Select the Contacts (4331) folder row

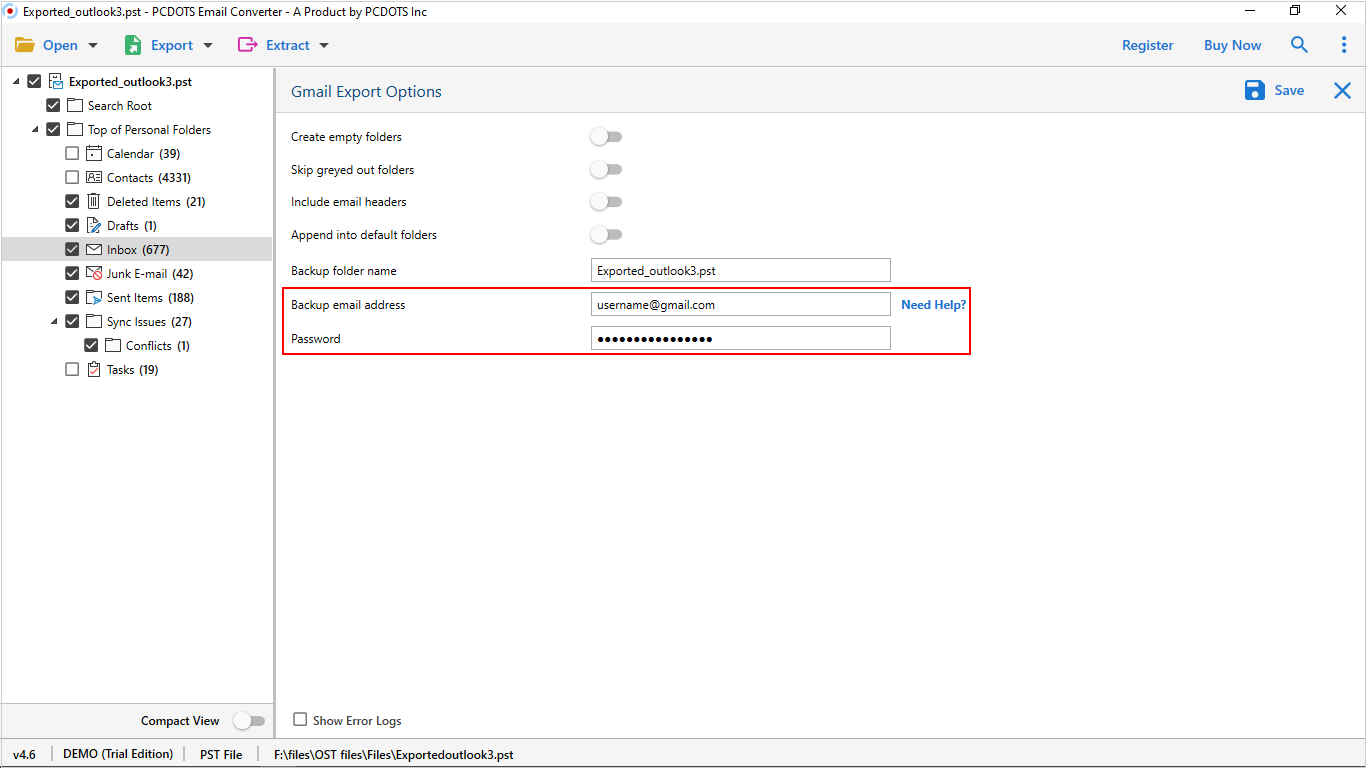137,178
